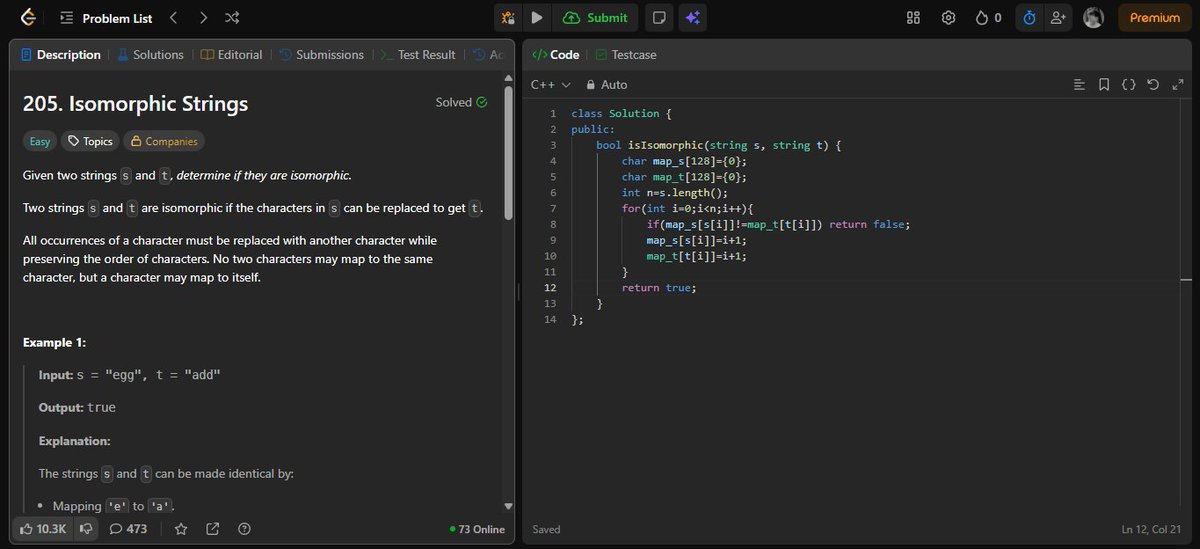
Task: Go to the previous problem arrow
Action: (x=173, y=17)
